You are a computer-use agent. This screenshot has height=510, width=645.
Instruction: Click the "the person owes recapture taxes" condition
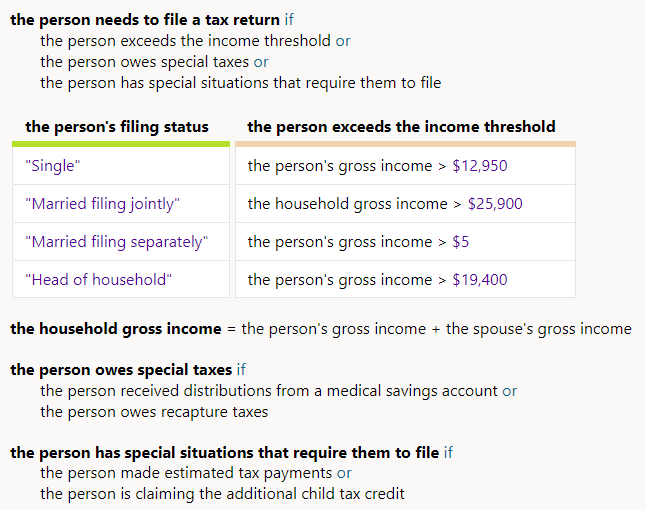[154, 412]
